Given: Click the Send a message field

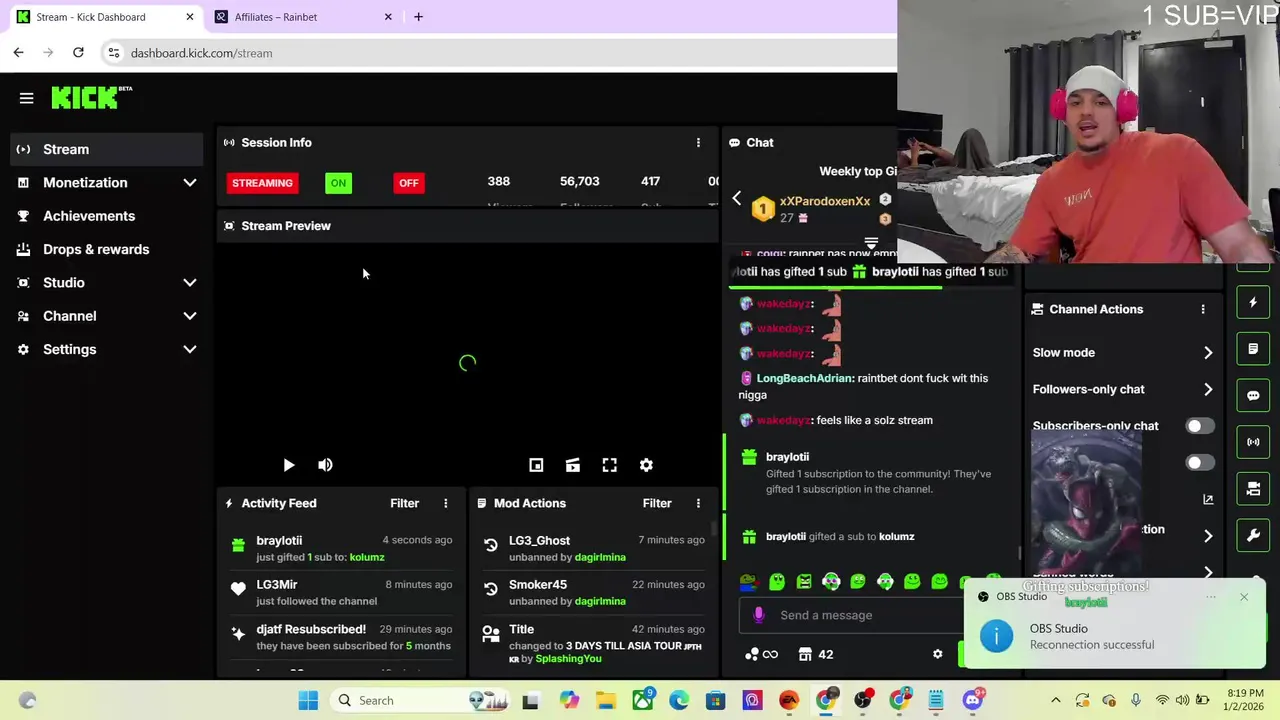Looking at the screenshot, I should click(850, 615).
